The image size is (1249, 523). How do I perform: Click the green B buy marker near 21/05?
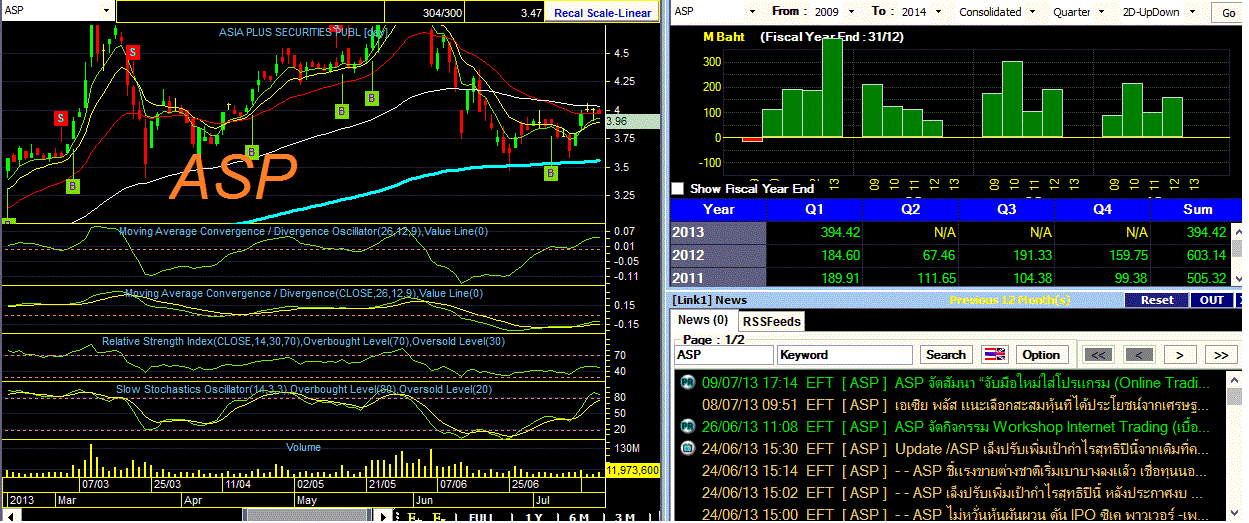click(x=371, y=98)
